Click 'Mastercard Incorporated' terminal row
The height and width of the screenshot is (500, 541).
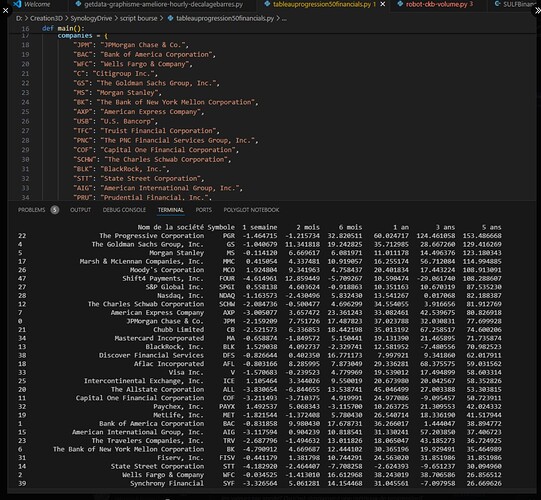[159, 339]
